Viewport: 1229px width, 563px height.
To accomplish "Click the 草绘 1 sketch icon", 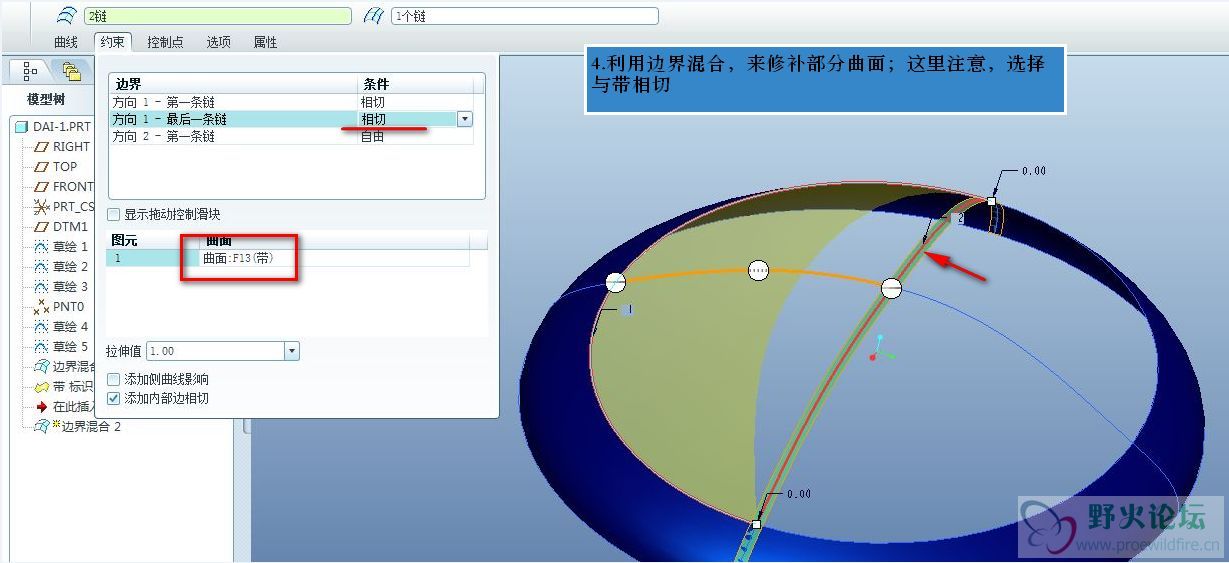I will pos(42,246).
